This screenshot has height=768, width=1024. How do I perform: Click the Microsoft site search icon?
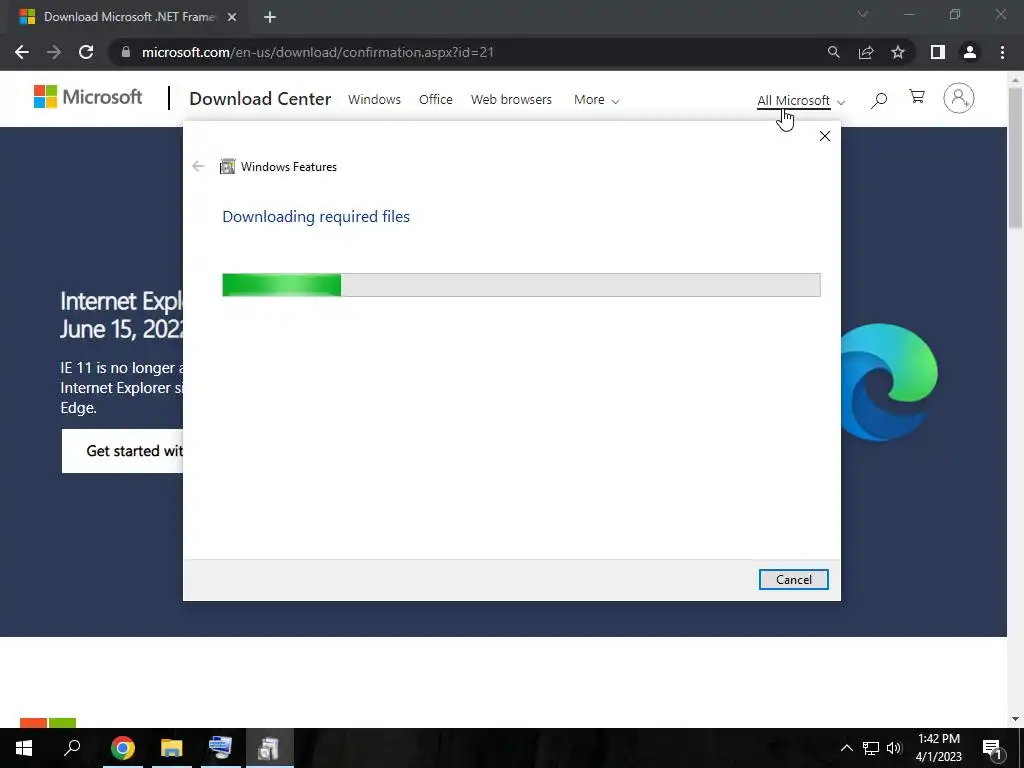coord(879,100)
